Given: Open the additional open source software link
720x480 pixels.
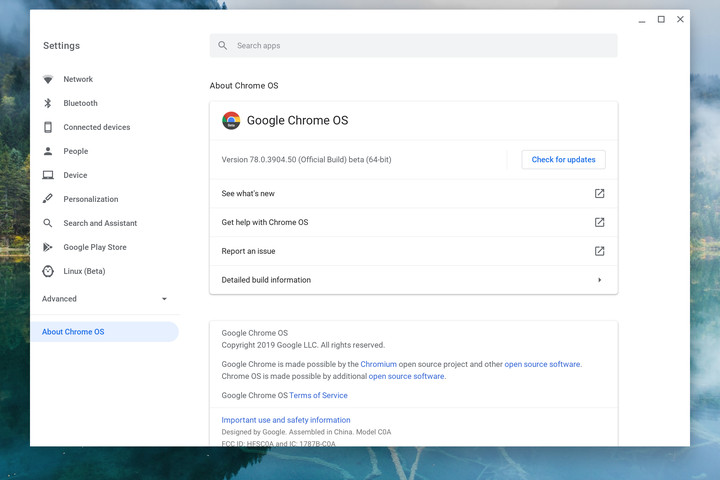Looking at the screenshot, I should coord(406,376).
